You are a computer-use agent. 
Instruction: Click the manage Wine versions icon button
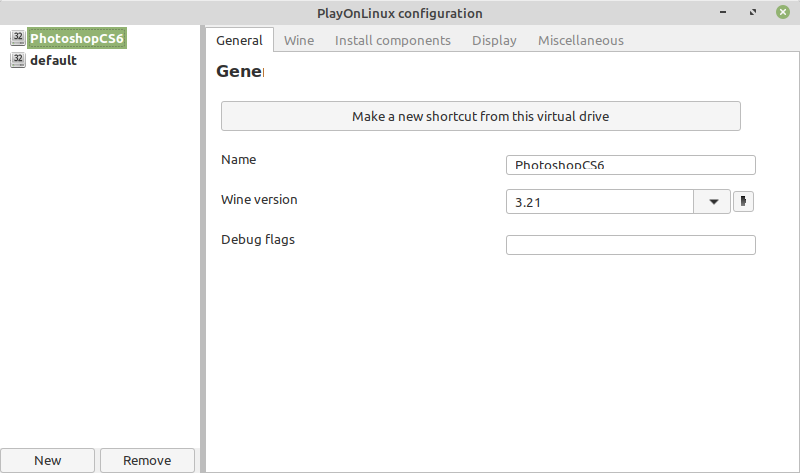(743, 201)
